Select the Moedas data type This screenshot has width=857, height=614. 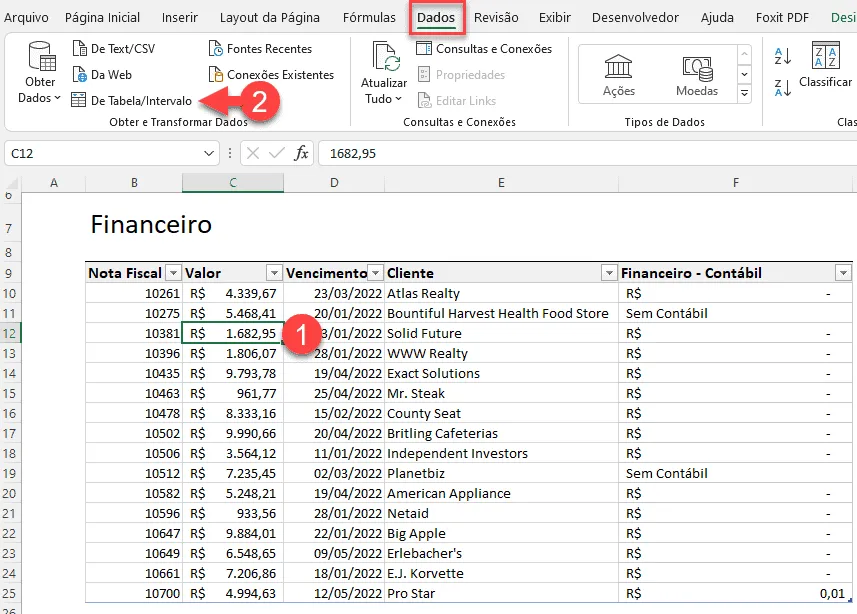point(697,75)
